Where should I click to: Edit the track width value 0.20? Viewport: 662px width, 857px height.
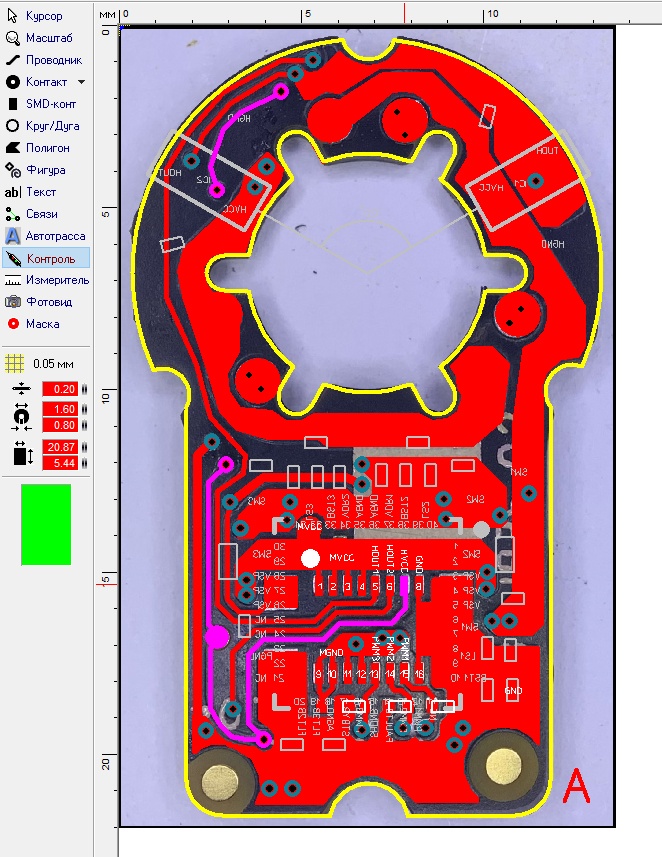[x=60, y=389]
